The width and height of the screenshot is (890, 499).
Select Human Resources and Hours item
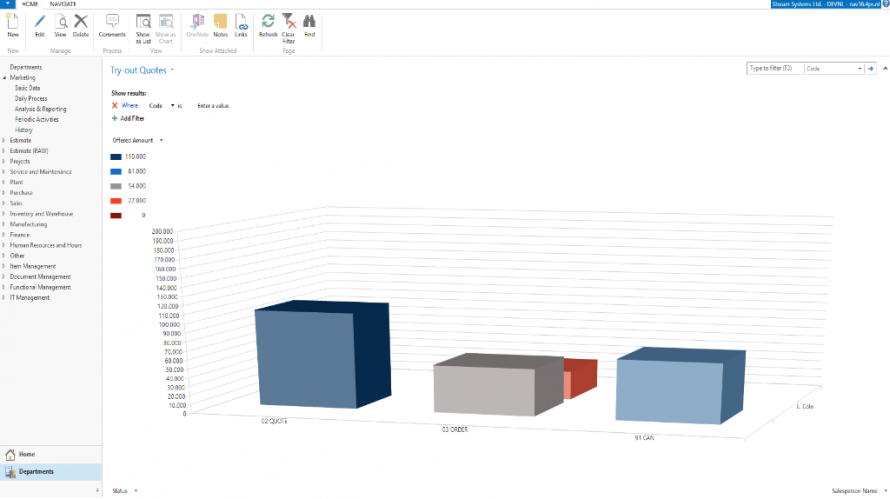(45, 245)
